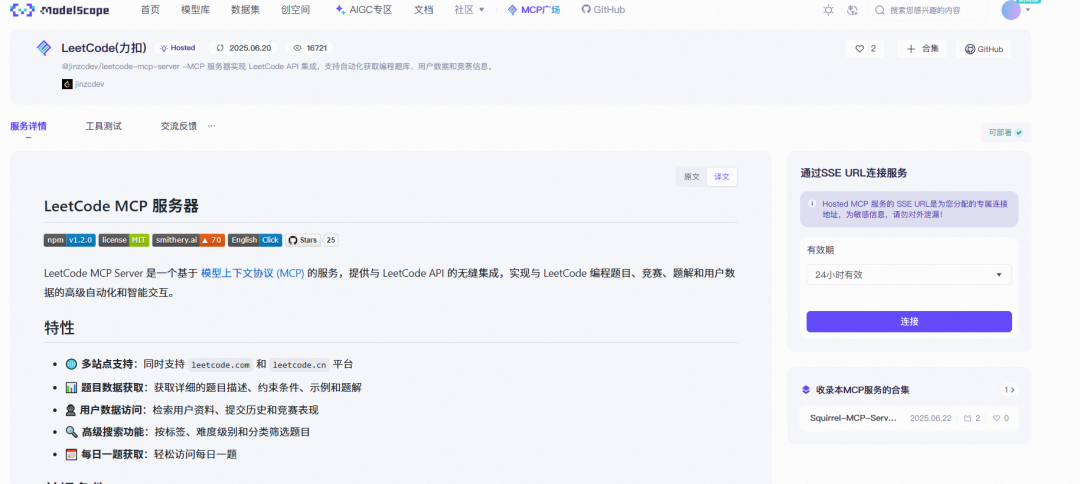Click the leetcode.cn code text

point(298,365)
